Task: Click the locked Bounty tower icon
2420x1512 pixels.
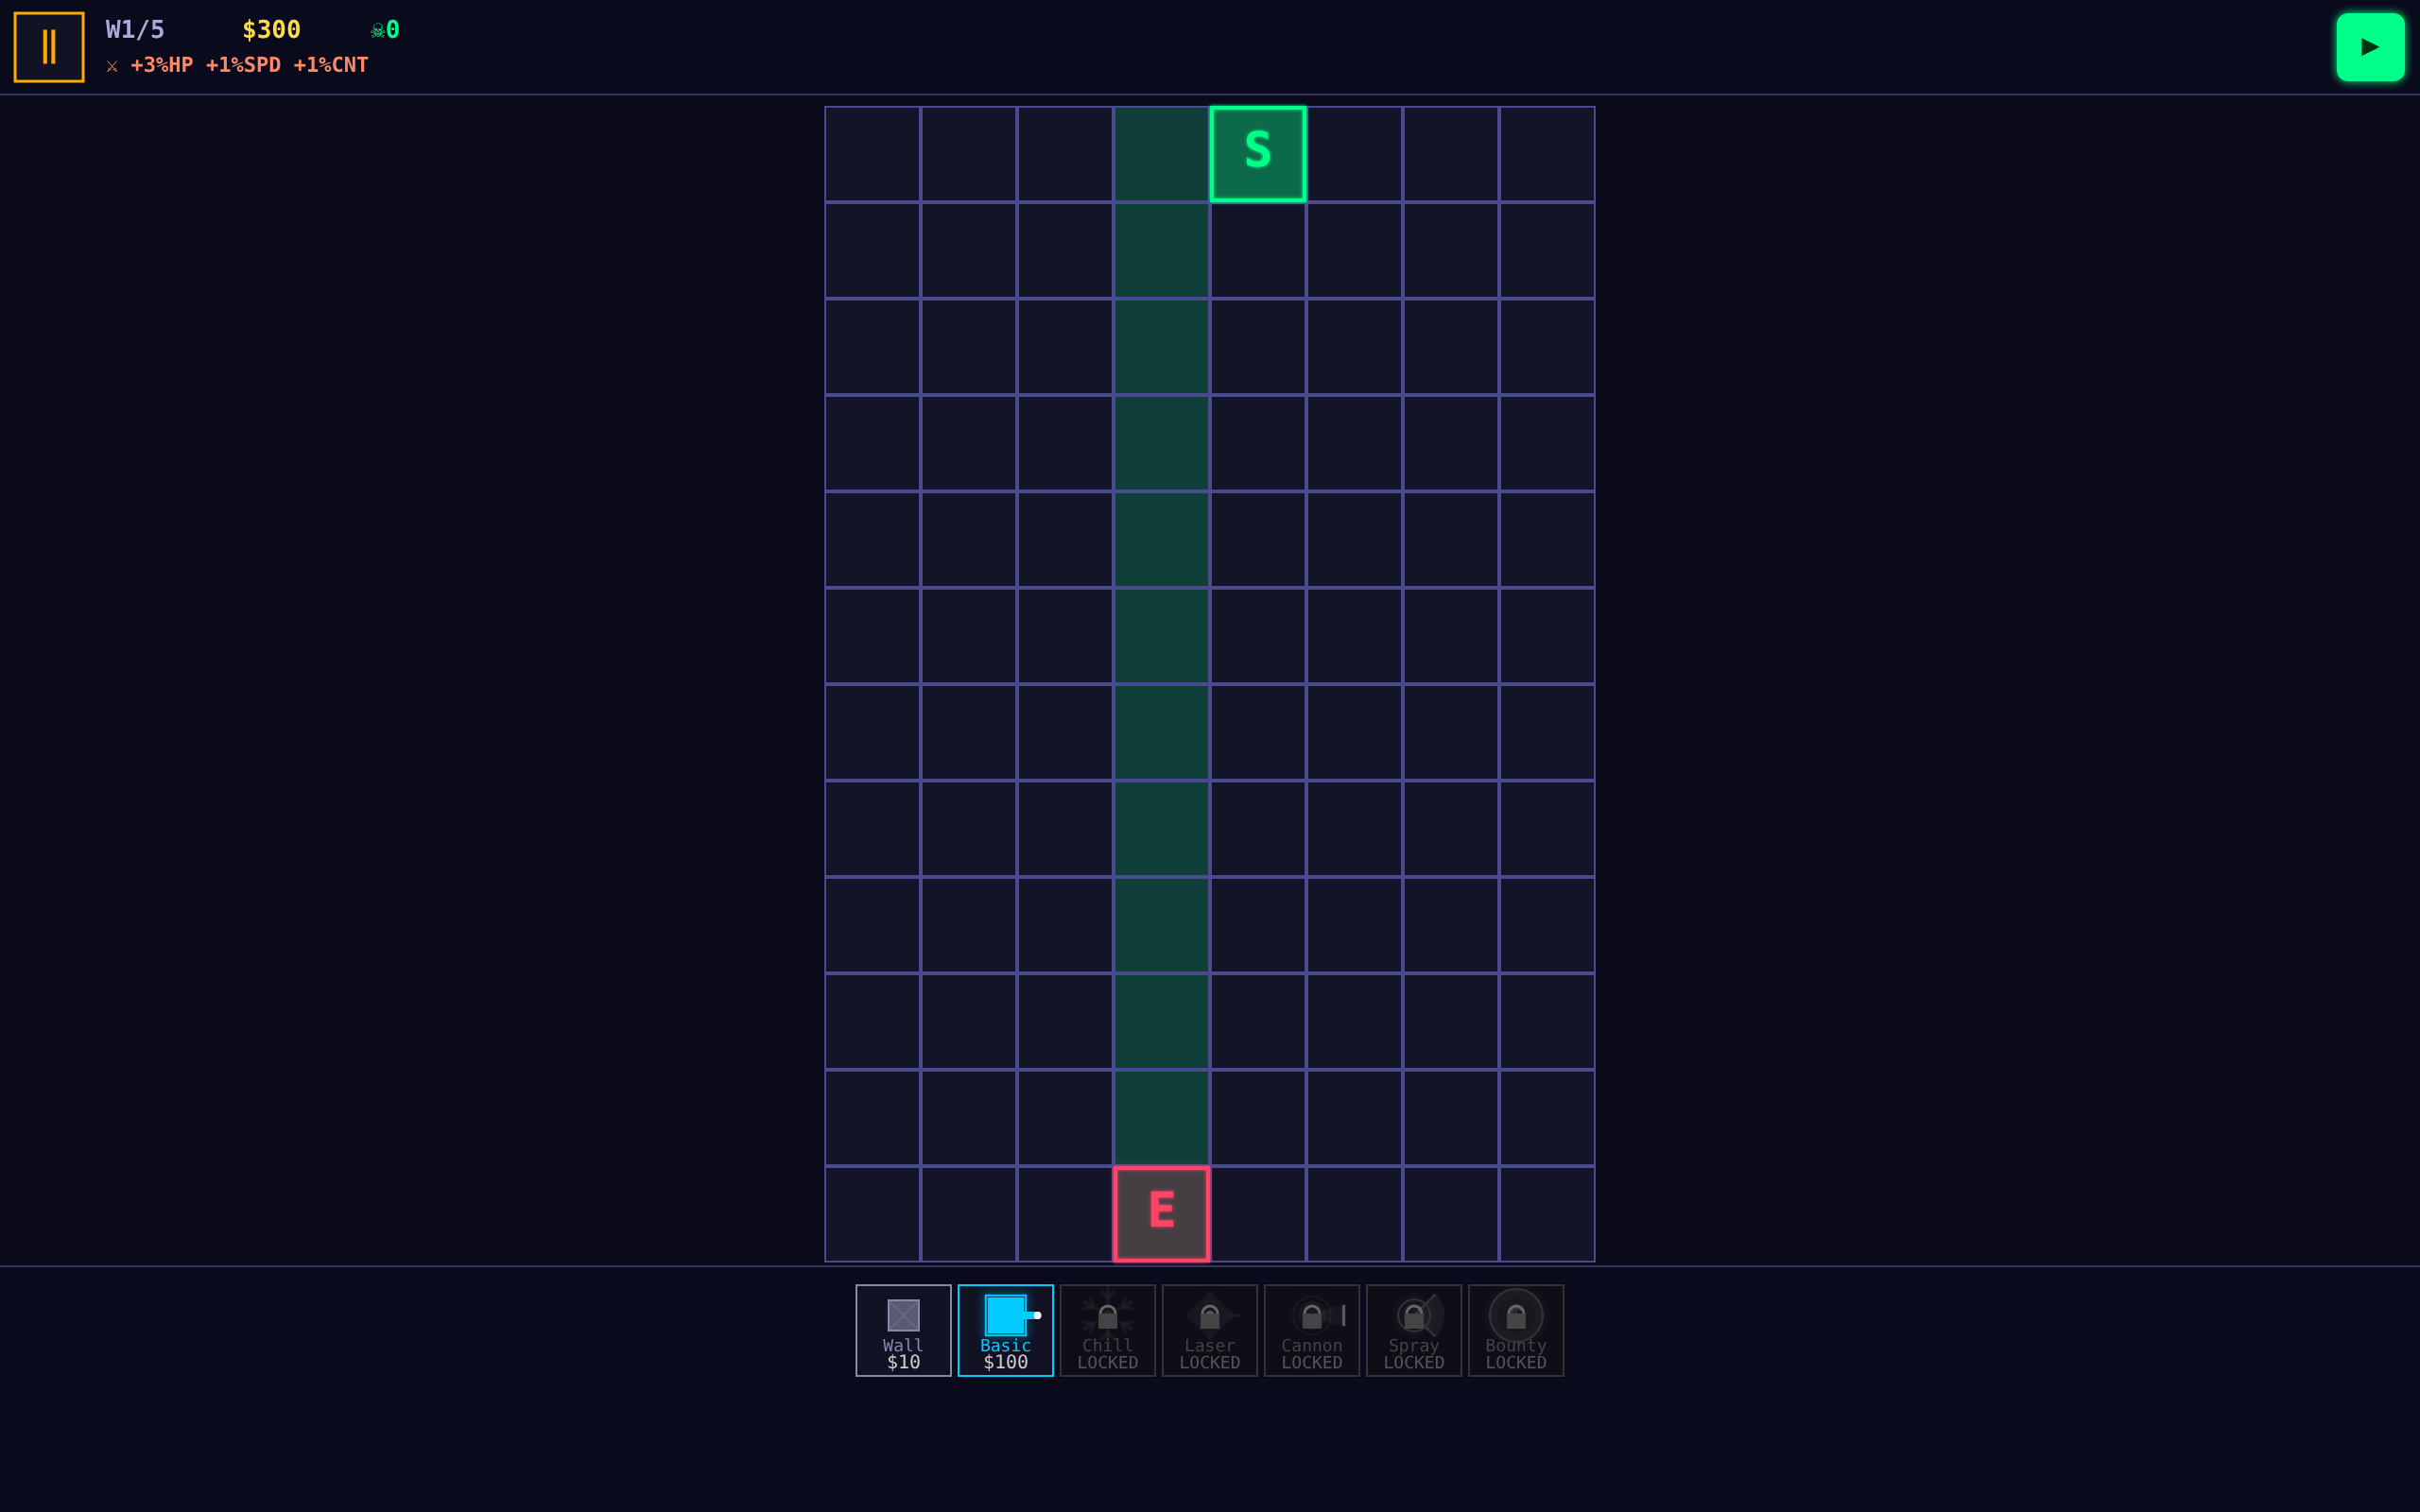Action: [x=1515, y=1331]
